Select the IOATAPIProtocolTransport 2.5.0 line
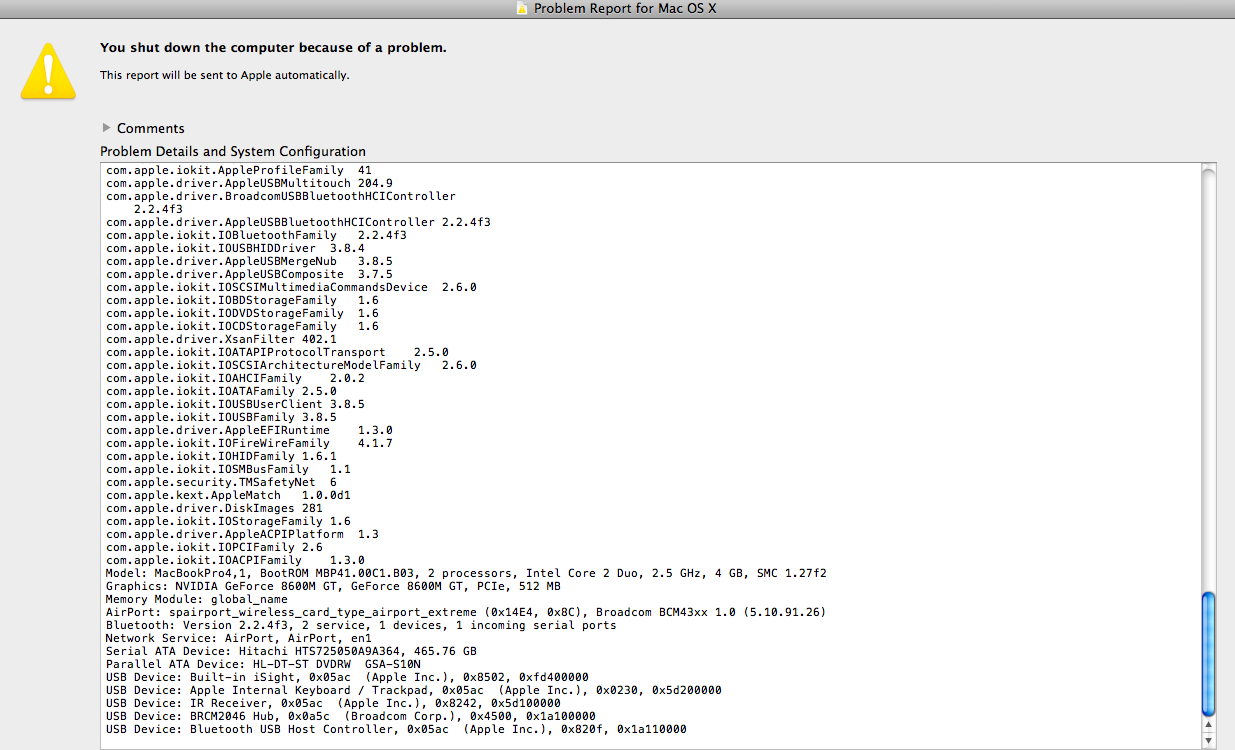The height and width of the screenshot is (750, 1235). click(x=277, y=352)
